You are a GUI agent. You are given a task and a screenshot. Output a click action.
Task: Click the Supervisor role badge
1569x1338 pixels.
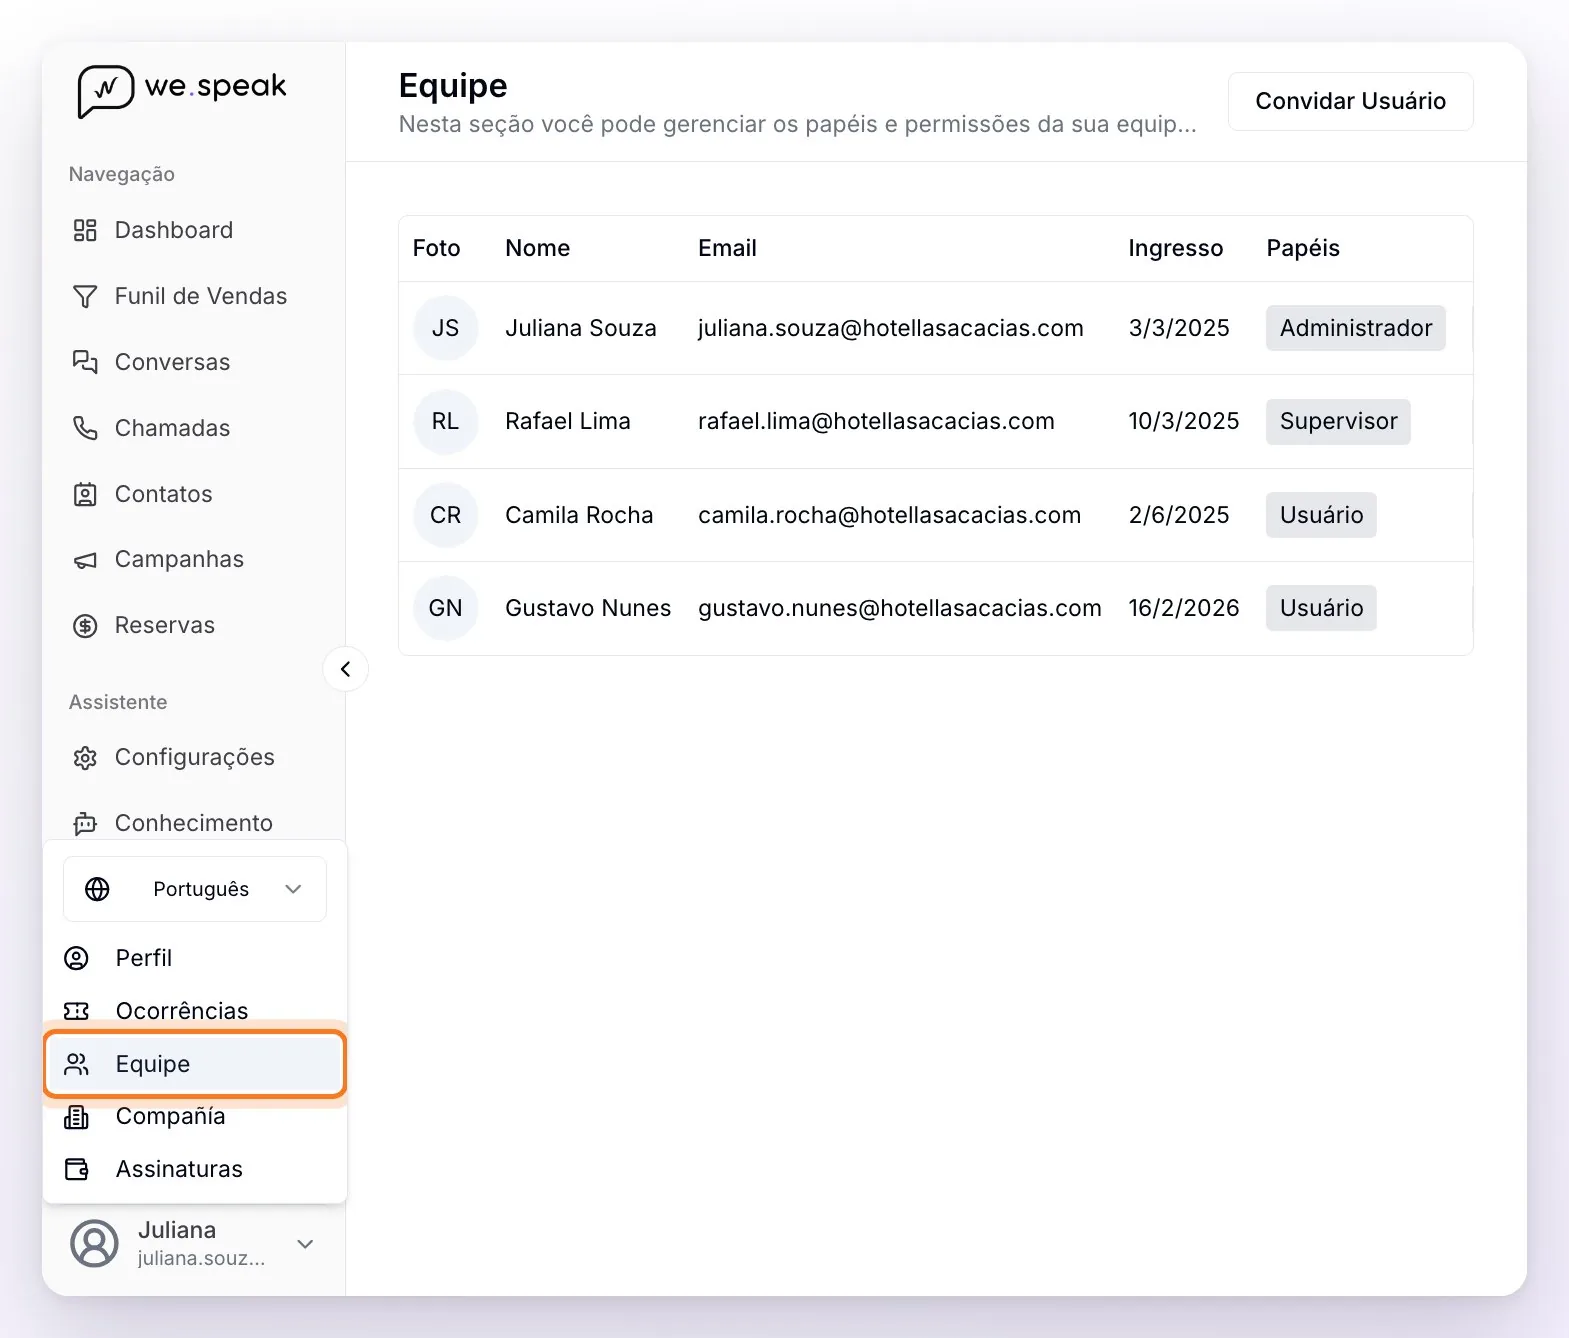(x=1338, y=421)
